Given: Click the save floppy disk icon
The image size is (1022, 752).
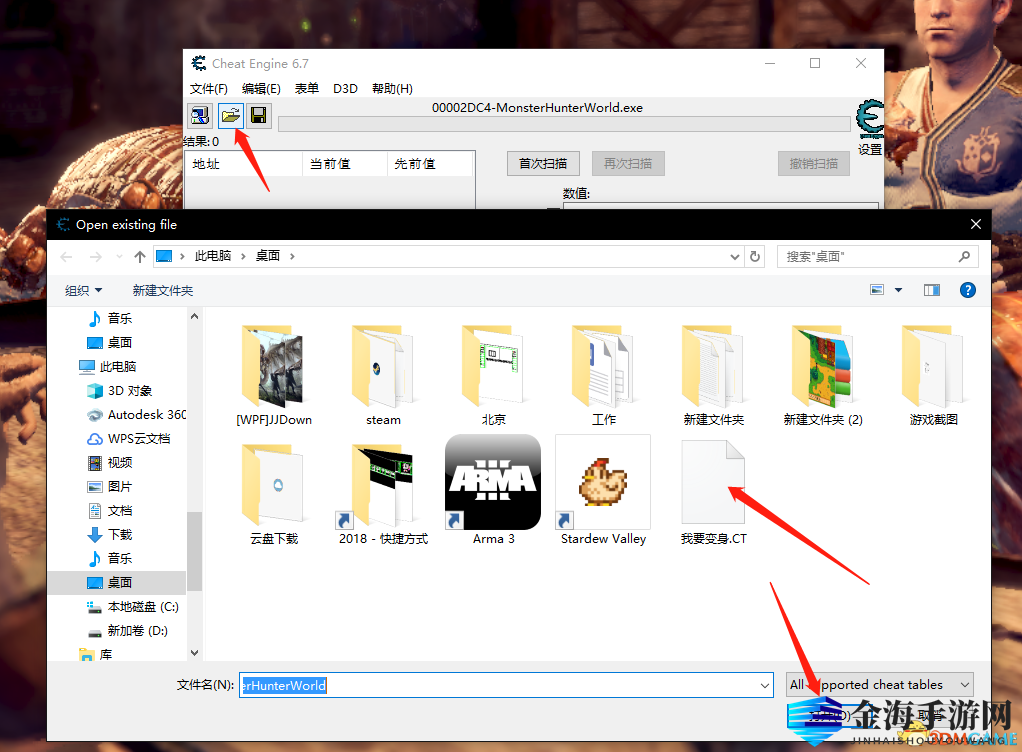Looking at the screenshot, I should point(259,116).
